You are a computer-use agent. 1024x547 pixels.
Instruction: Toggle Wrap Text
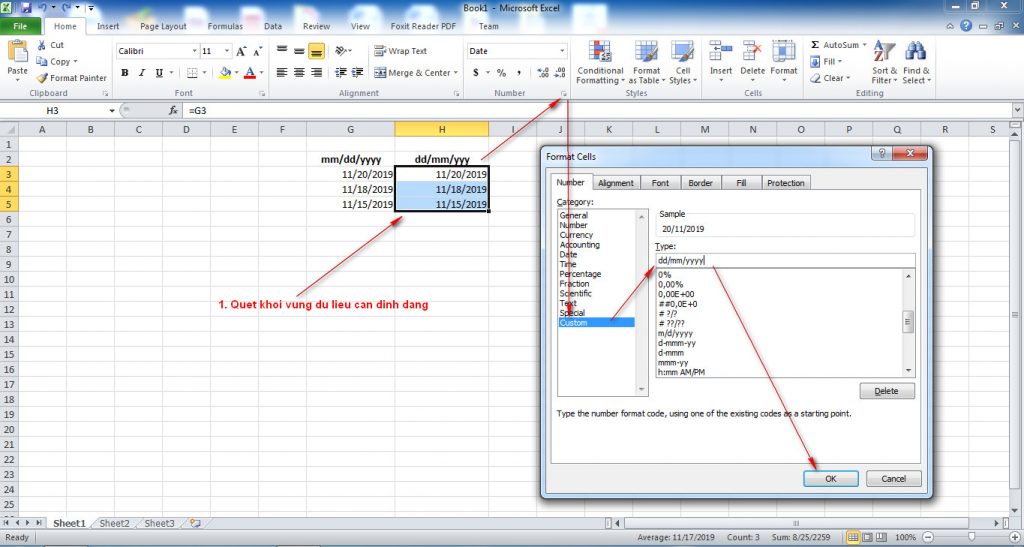point(401,51)
